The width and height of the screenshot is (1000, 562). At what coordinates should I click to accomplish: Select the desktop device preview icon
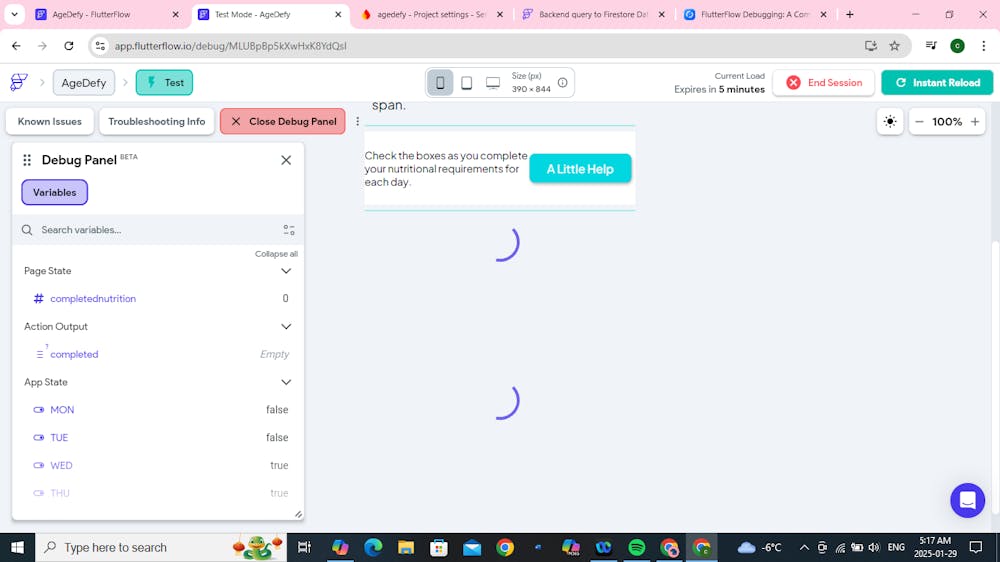point(493,82)
